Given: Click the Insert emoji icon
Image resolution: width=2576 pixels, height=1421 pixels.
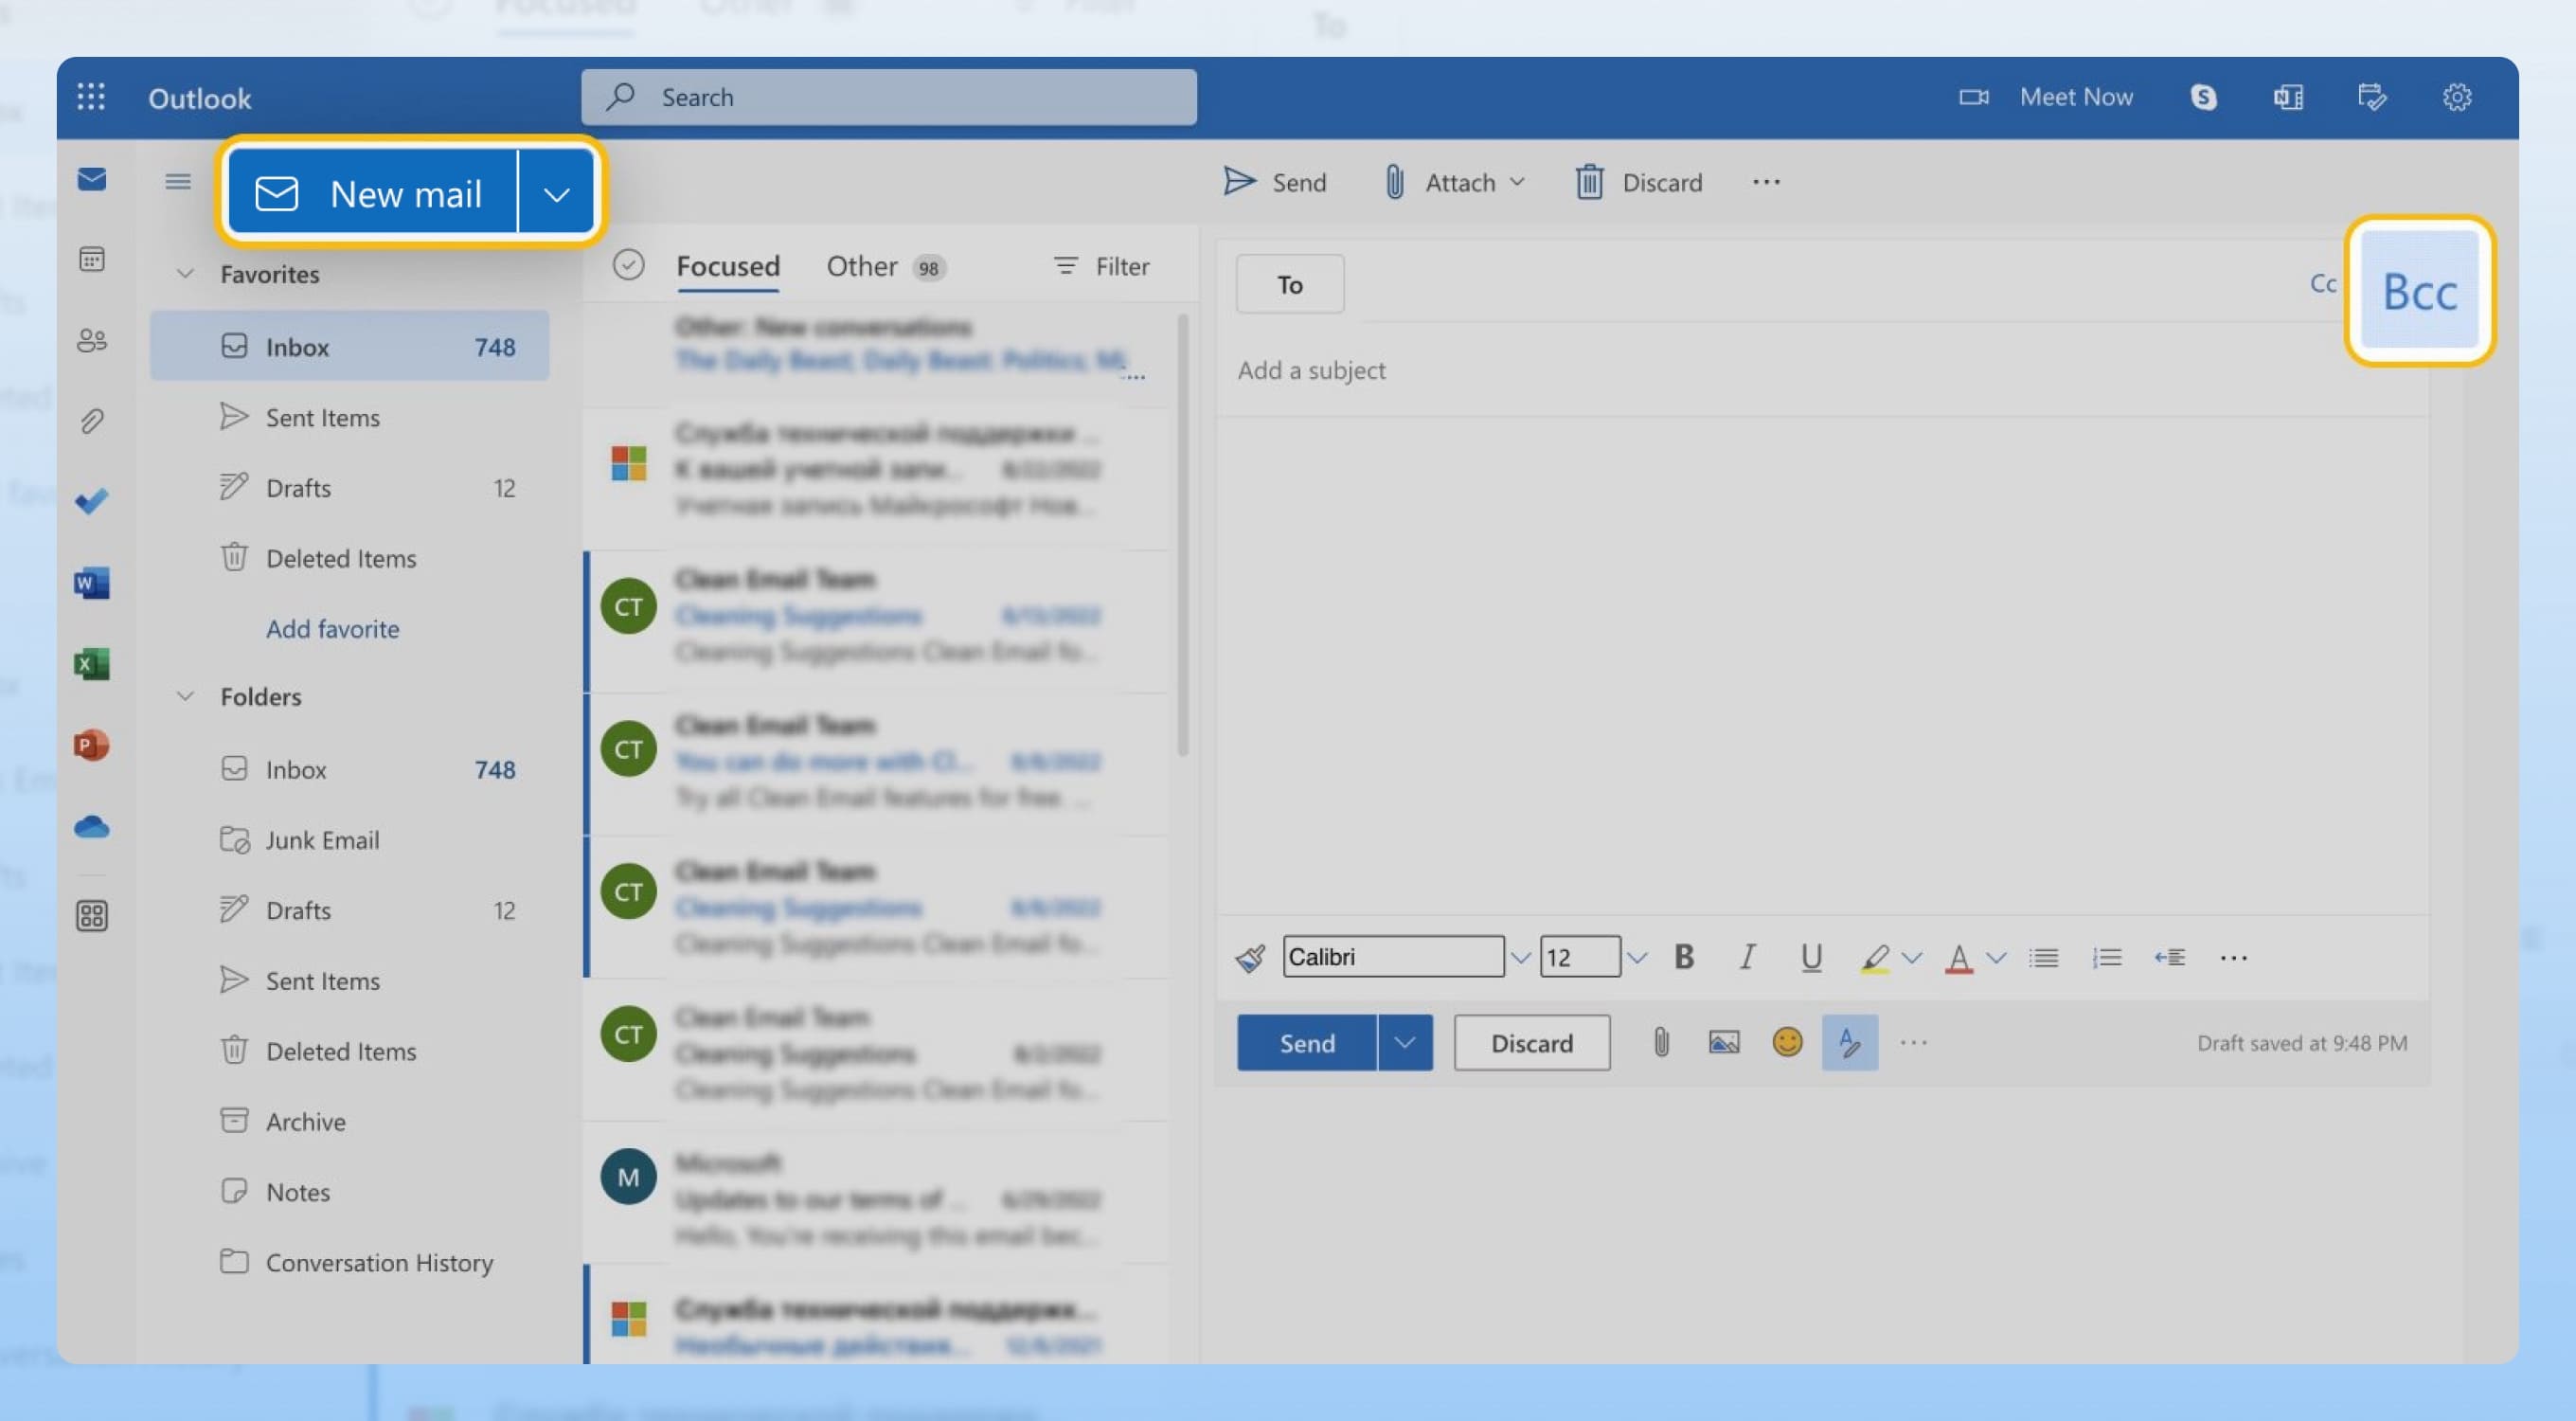Looking at the screenshot, I should [1787, 1041].
